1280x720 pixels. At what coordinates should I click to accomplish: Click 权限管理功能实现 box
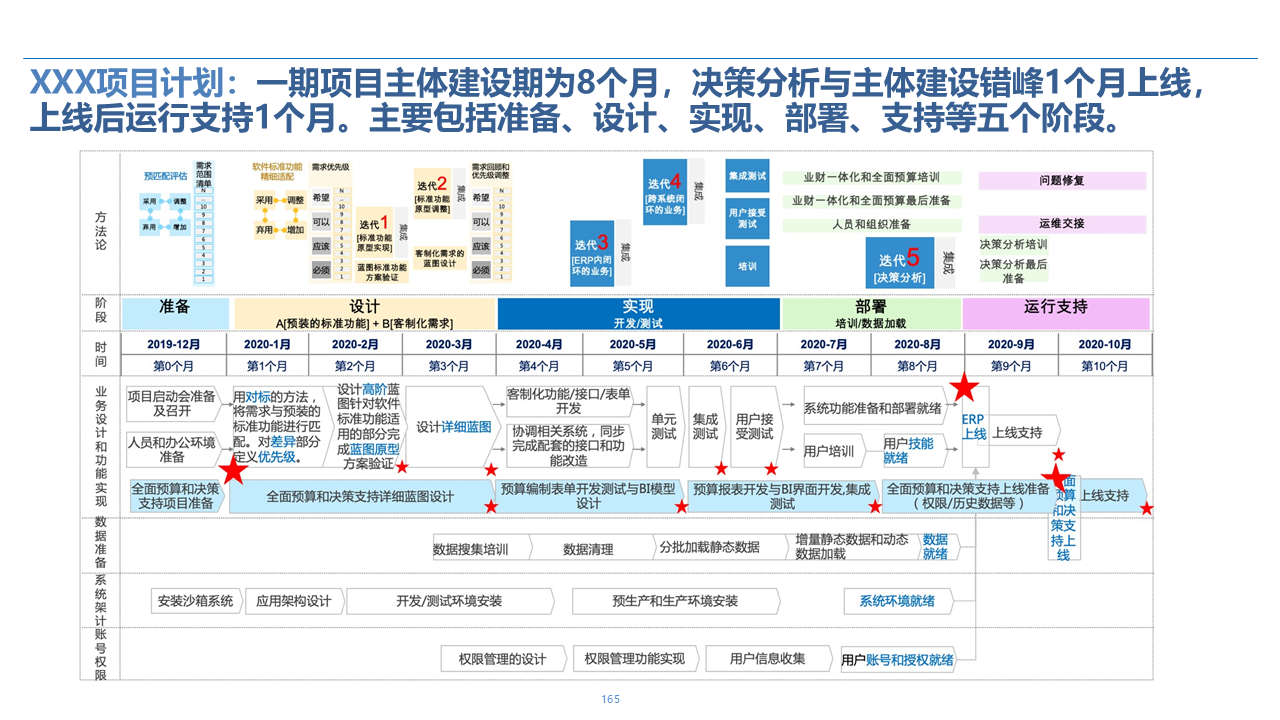point(635,658)
